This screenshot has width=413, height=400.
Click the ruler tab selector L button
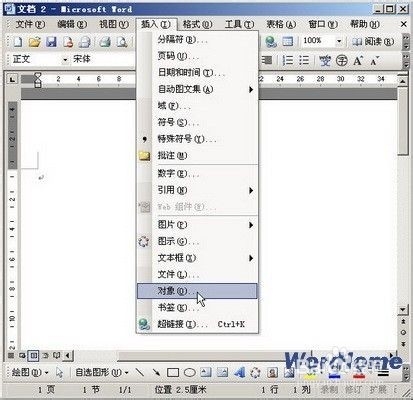coord(12,79)
